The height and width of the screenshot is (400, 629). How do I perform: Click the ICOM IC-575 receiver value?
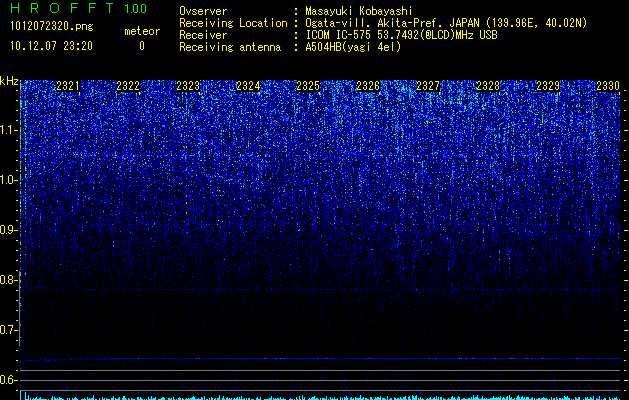401,35
